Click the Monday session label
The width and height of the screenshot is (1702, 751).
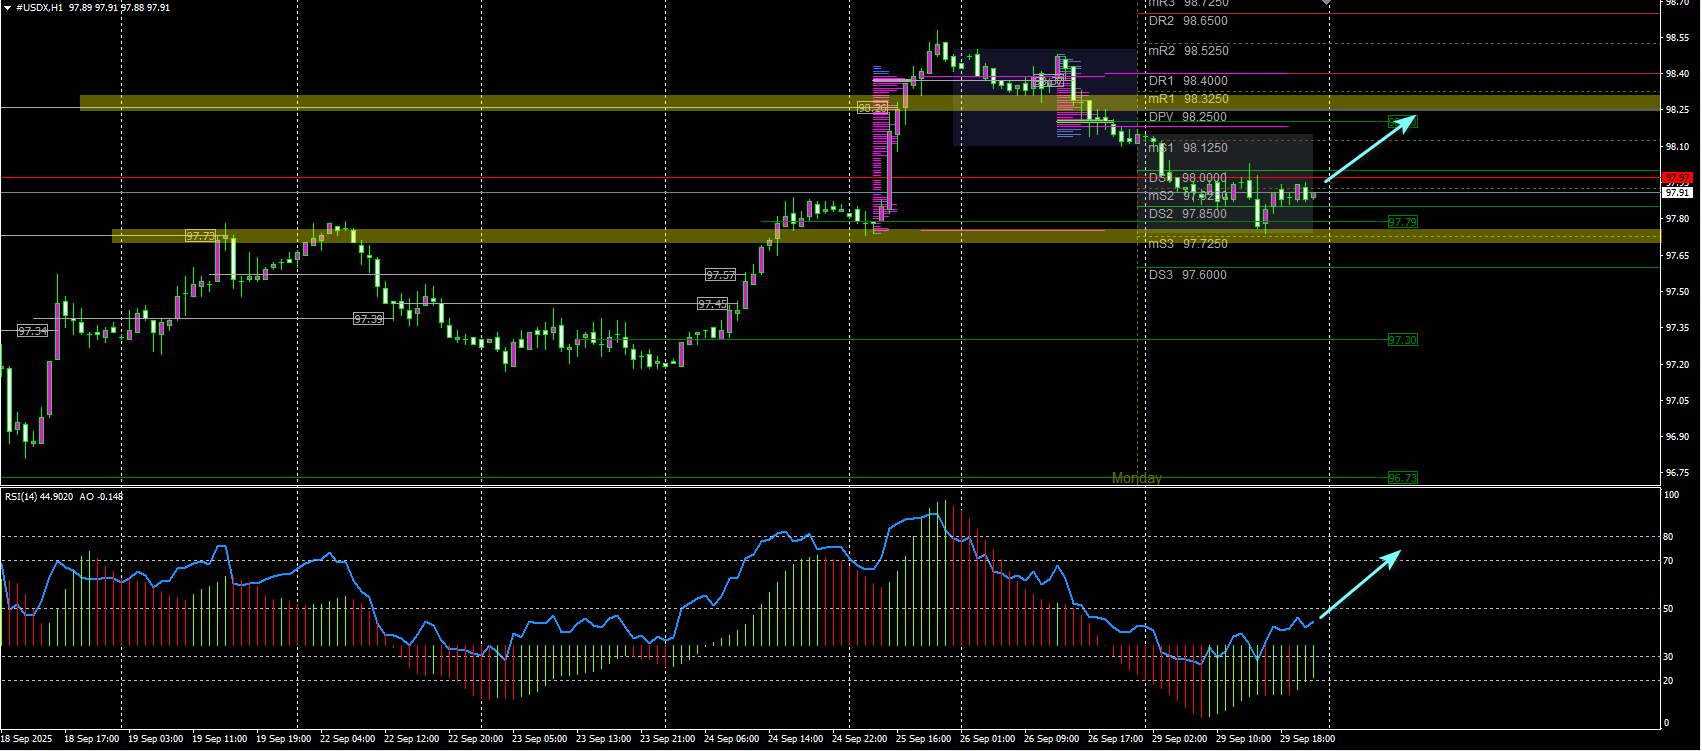click(x=1137, y=478)
